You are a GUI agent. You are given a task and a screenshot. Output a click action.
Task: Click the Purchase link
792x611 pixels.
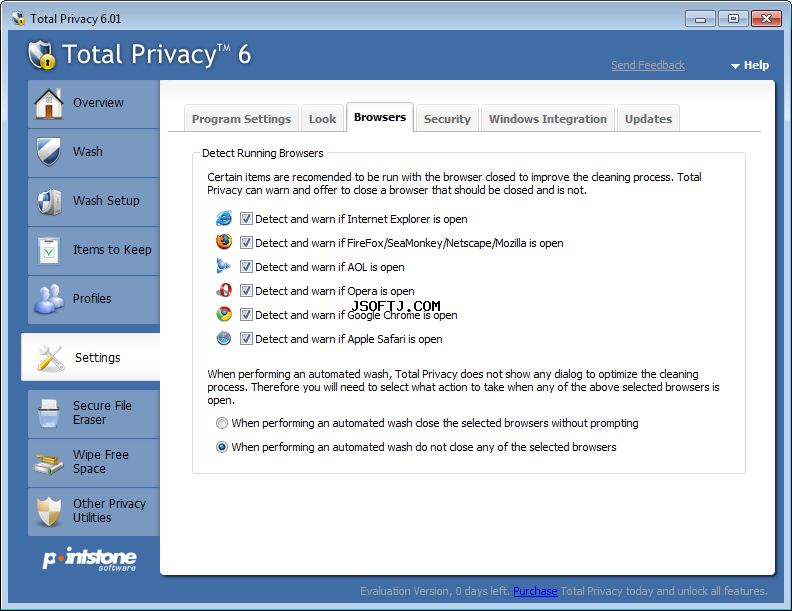pyautogui.click(x=535, y=591)
